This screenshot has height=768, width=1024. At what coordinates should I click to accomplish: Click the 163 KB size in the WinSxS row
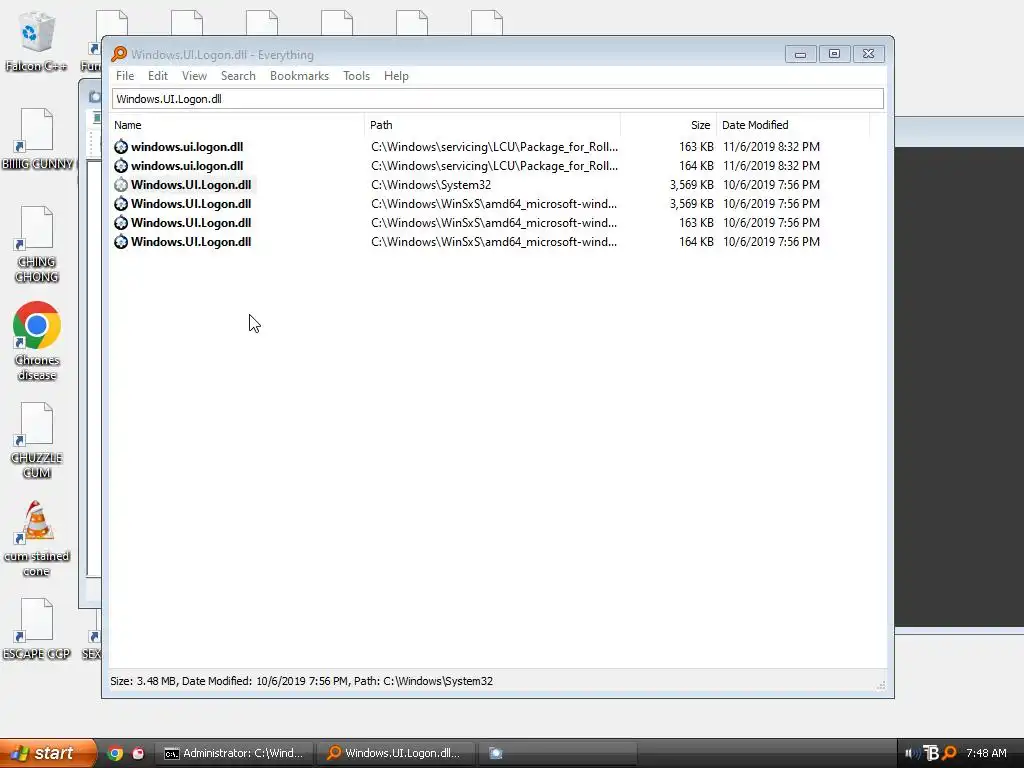tap(696, 223)
